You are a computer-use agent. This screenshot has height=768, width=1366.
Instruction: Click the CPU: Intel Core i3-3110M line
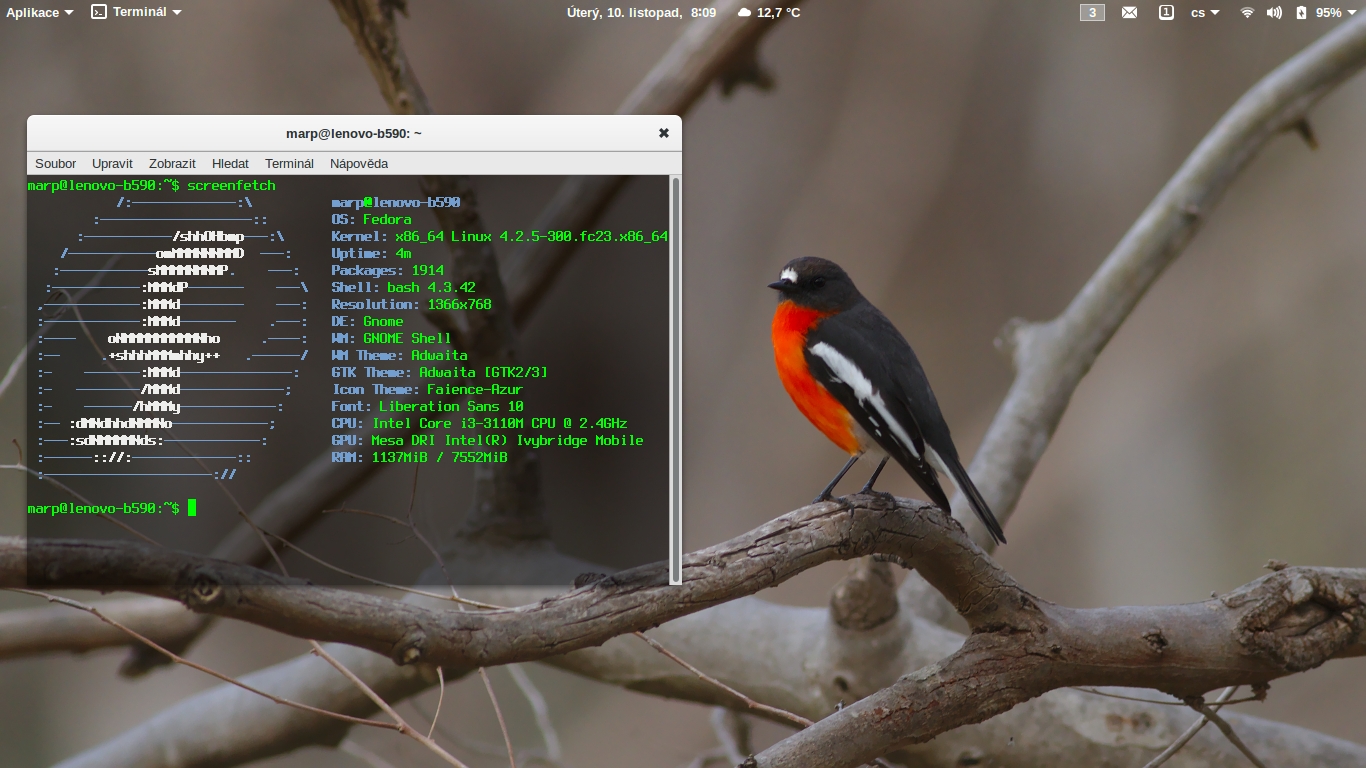[x=479, y=423]
